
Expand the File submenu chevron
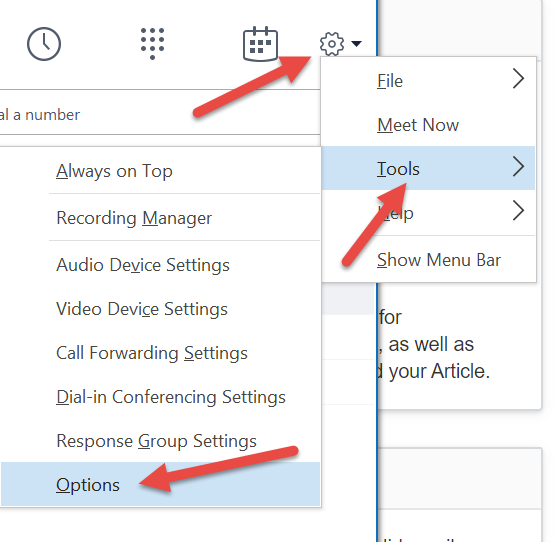pos(519,79)
